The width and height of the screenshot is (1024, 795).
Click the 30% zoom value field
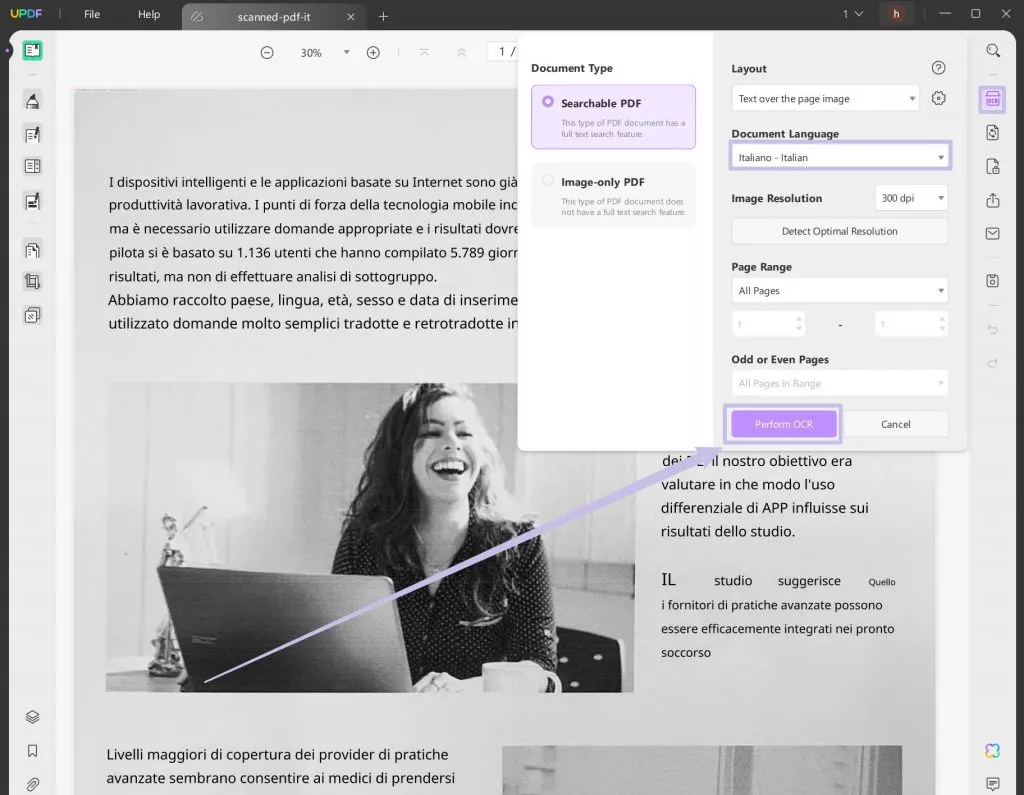311,53
